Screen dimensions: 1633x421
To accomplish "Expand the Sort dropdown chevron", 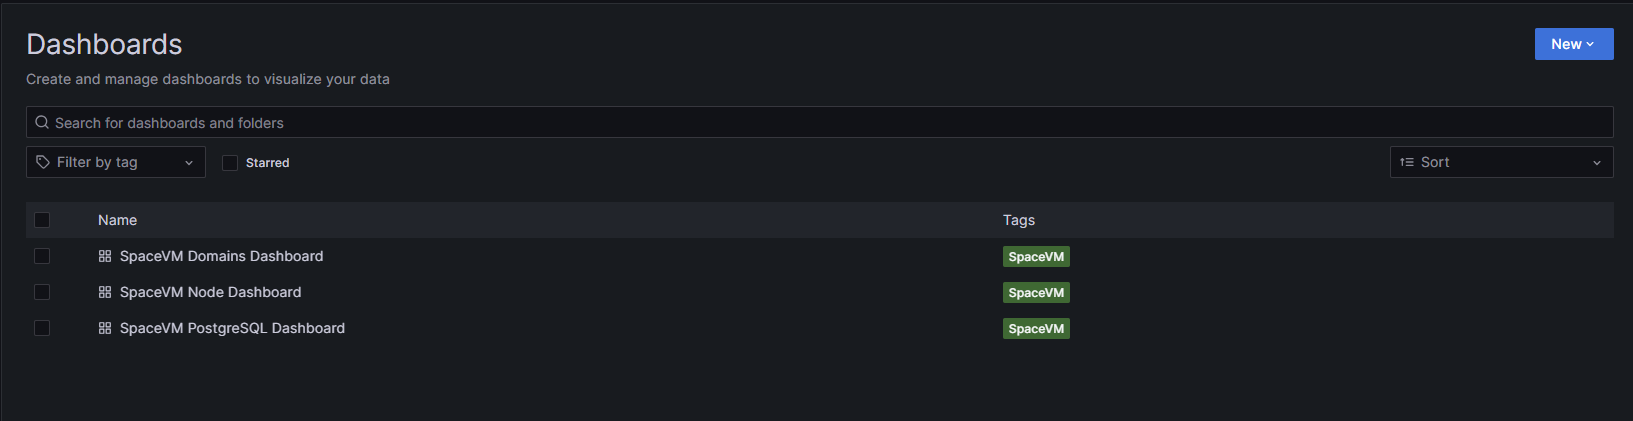I will tap(1596, 163).
